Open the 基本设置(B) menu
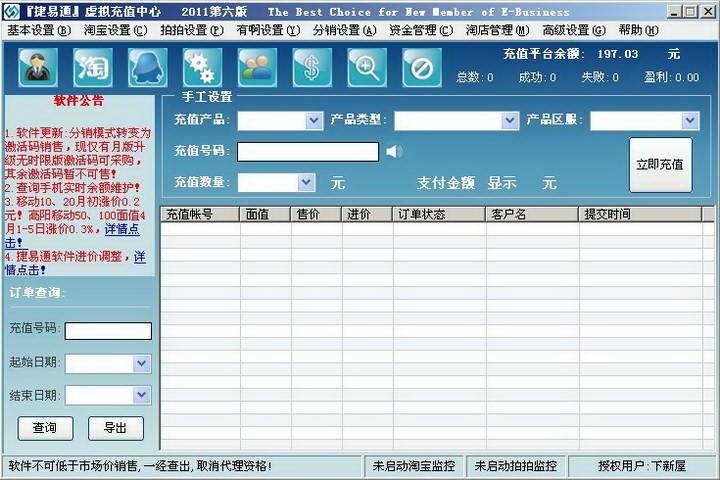720x480 pixels. (39, 30)
